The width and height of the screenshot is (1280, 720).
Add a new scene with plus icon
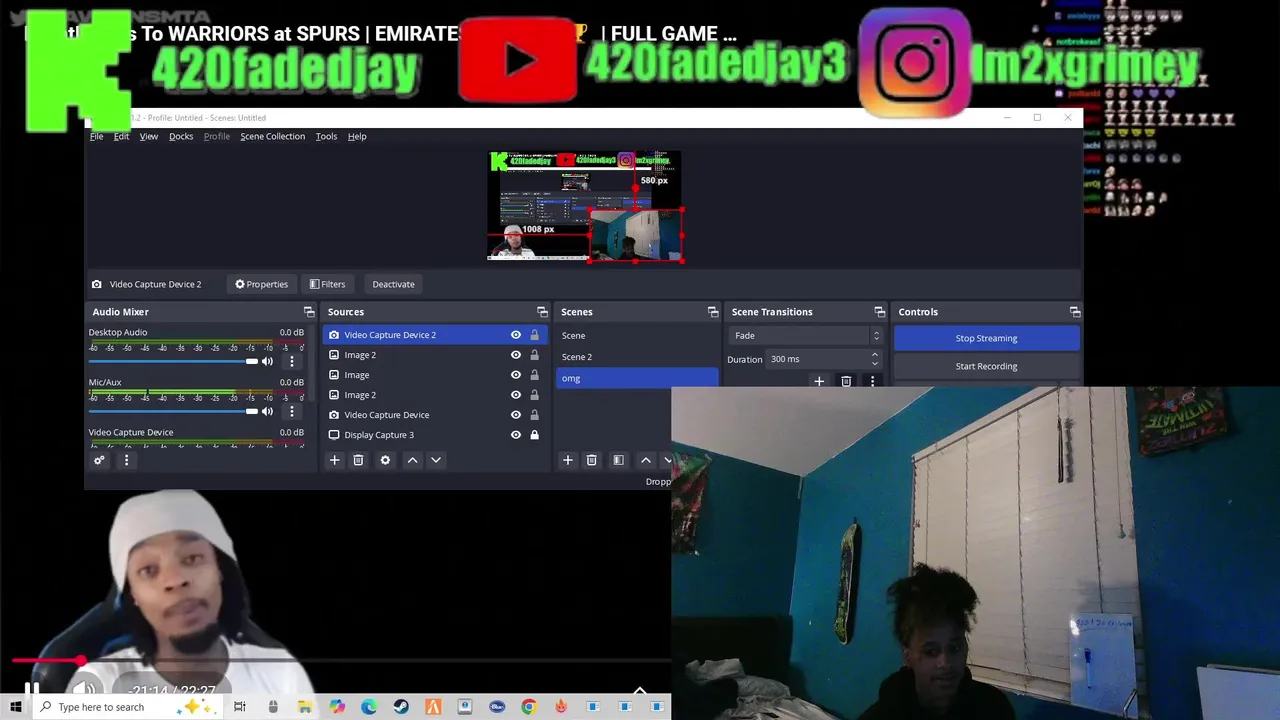(x=567, y=460)
